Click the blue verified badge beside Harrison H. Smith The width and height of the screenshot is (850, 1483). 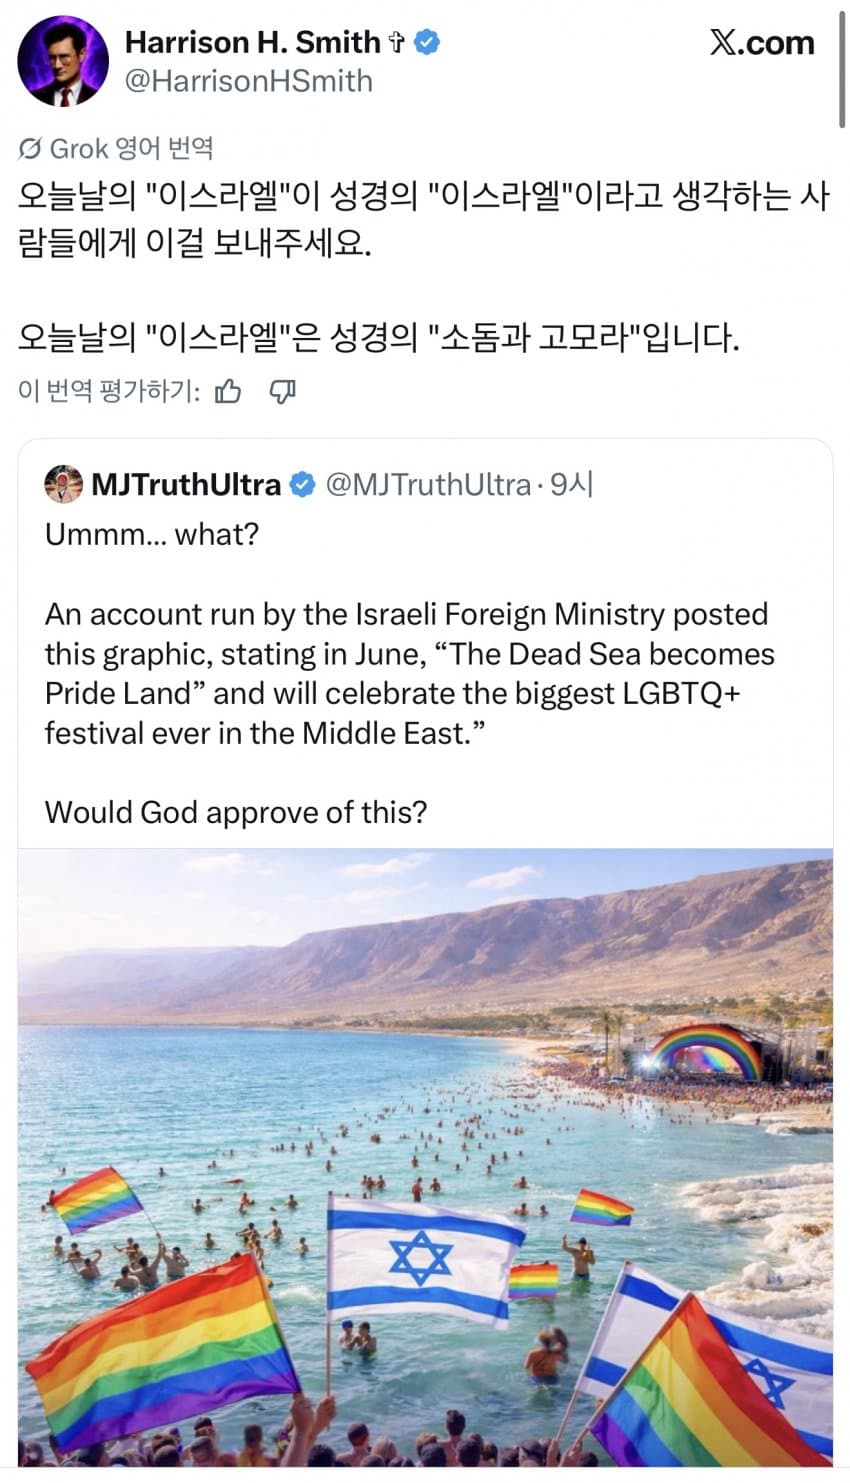click(429, 42)
